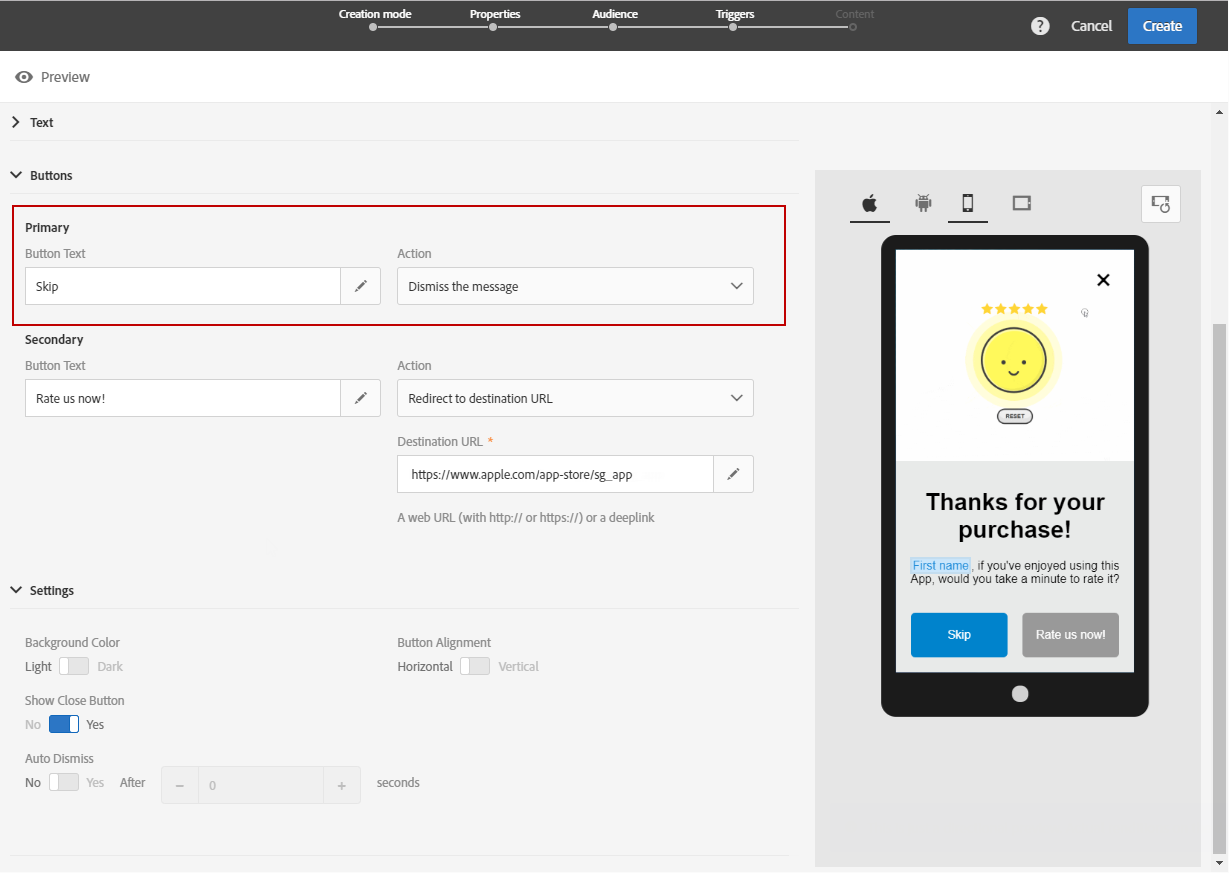Click pencil icon next to Skip text
1229x873 pixels.
361,286
